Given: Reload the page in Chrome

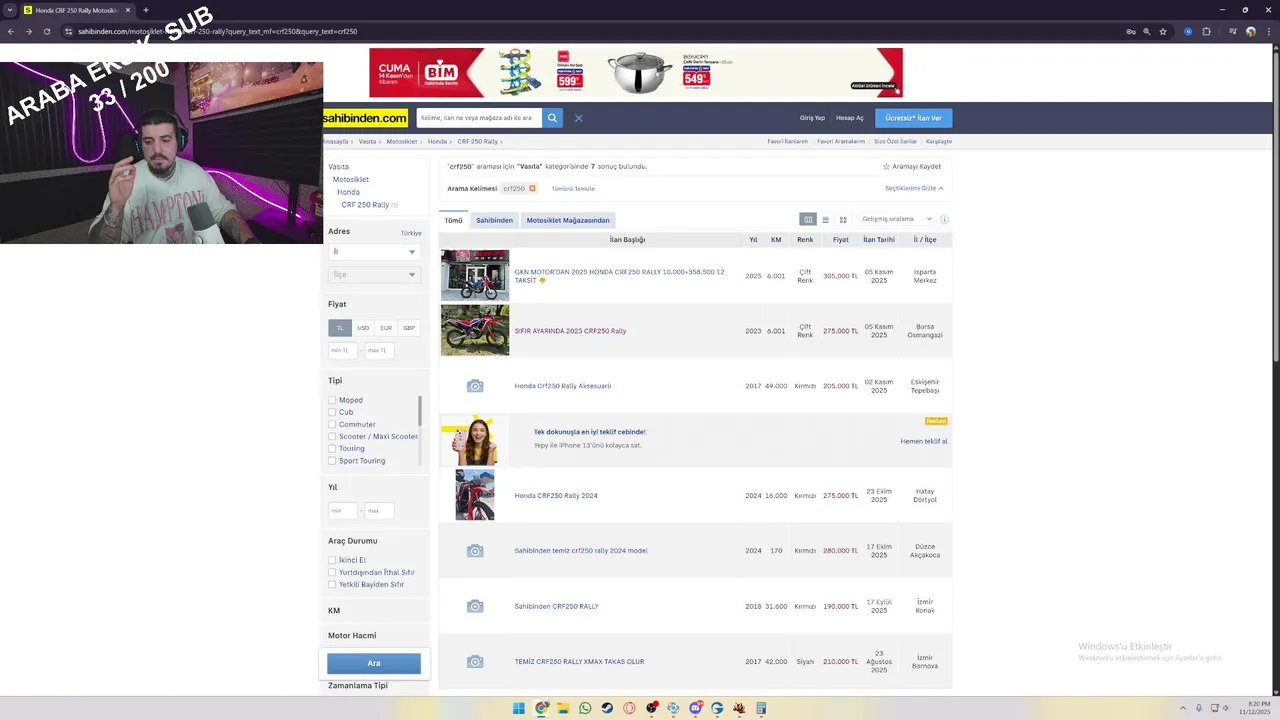Looking at the screenshot, I should click(46, 31).
